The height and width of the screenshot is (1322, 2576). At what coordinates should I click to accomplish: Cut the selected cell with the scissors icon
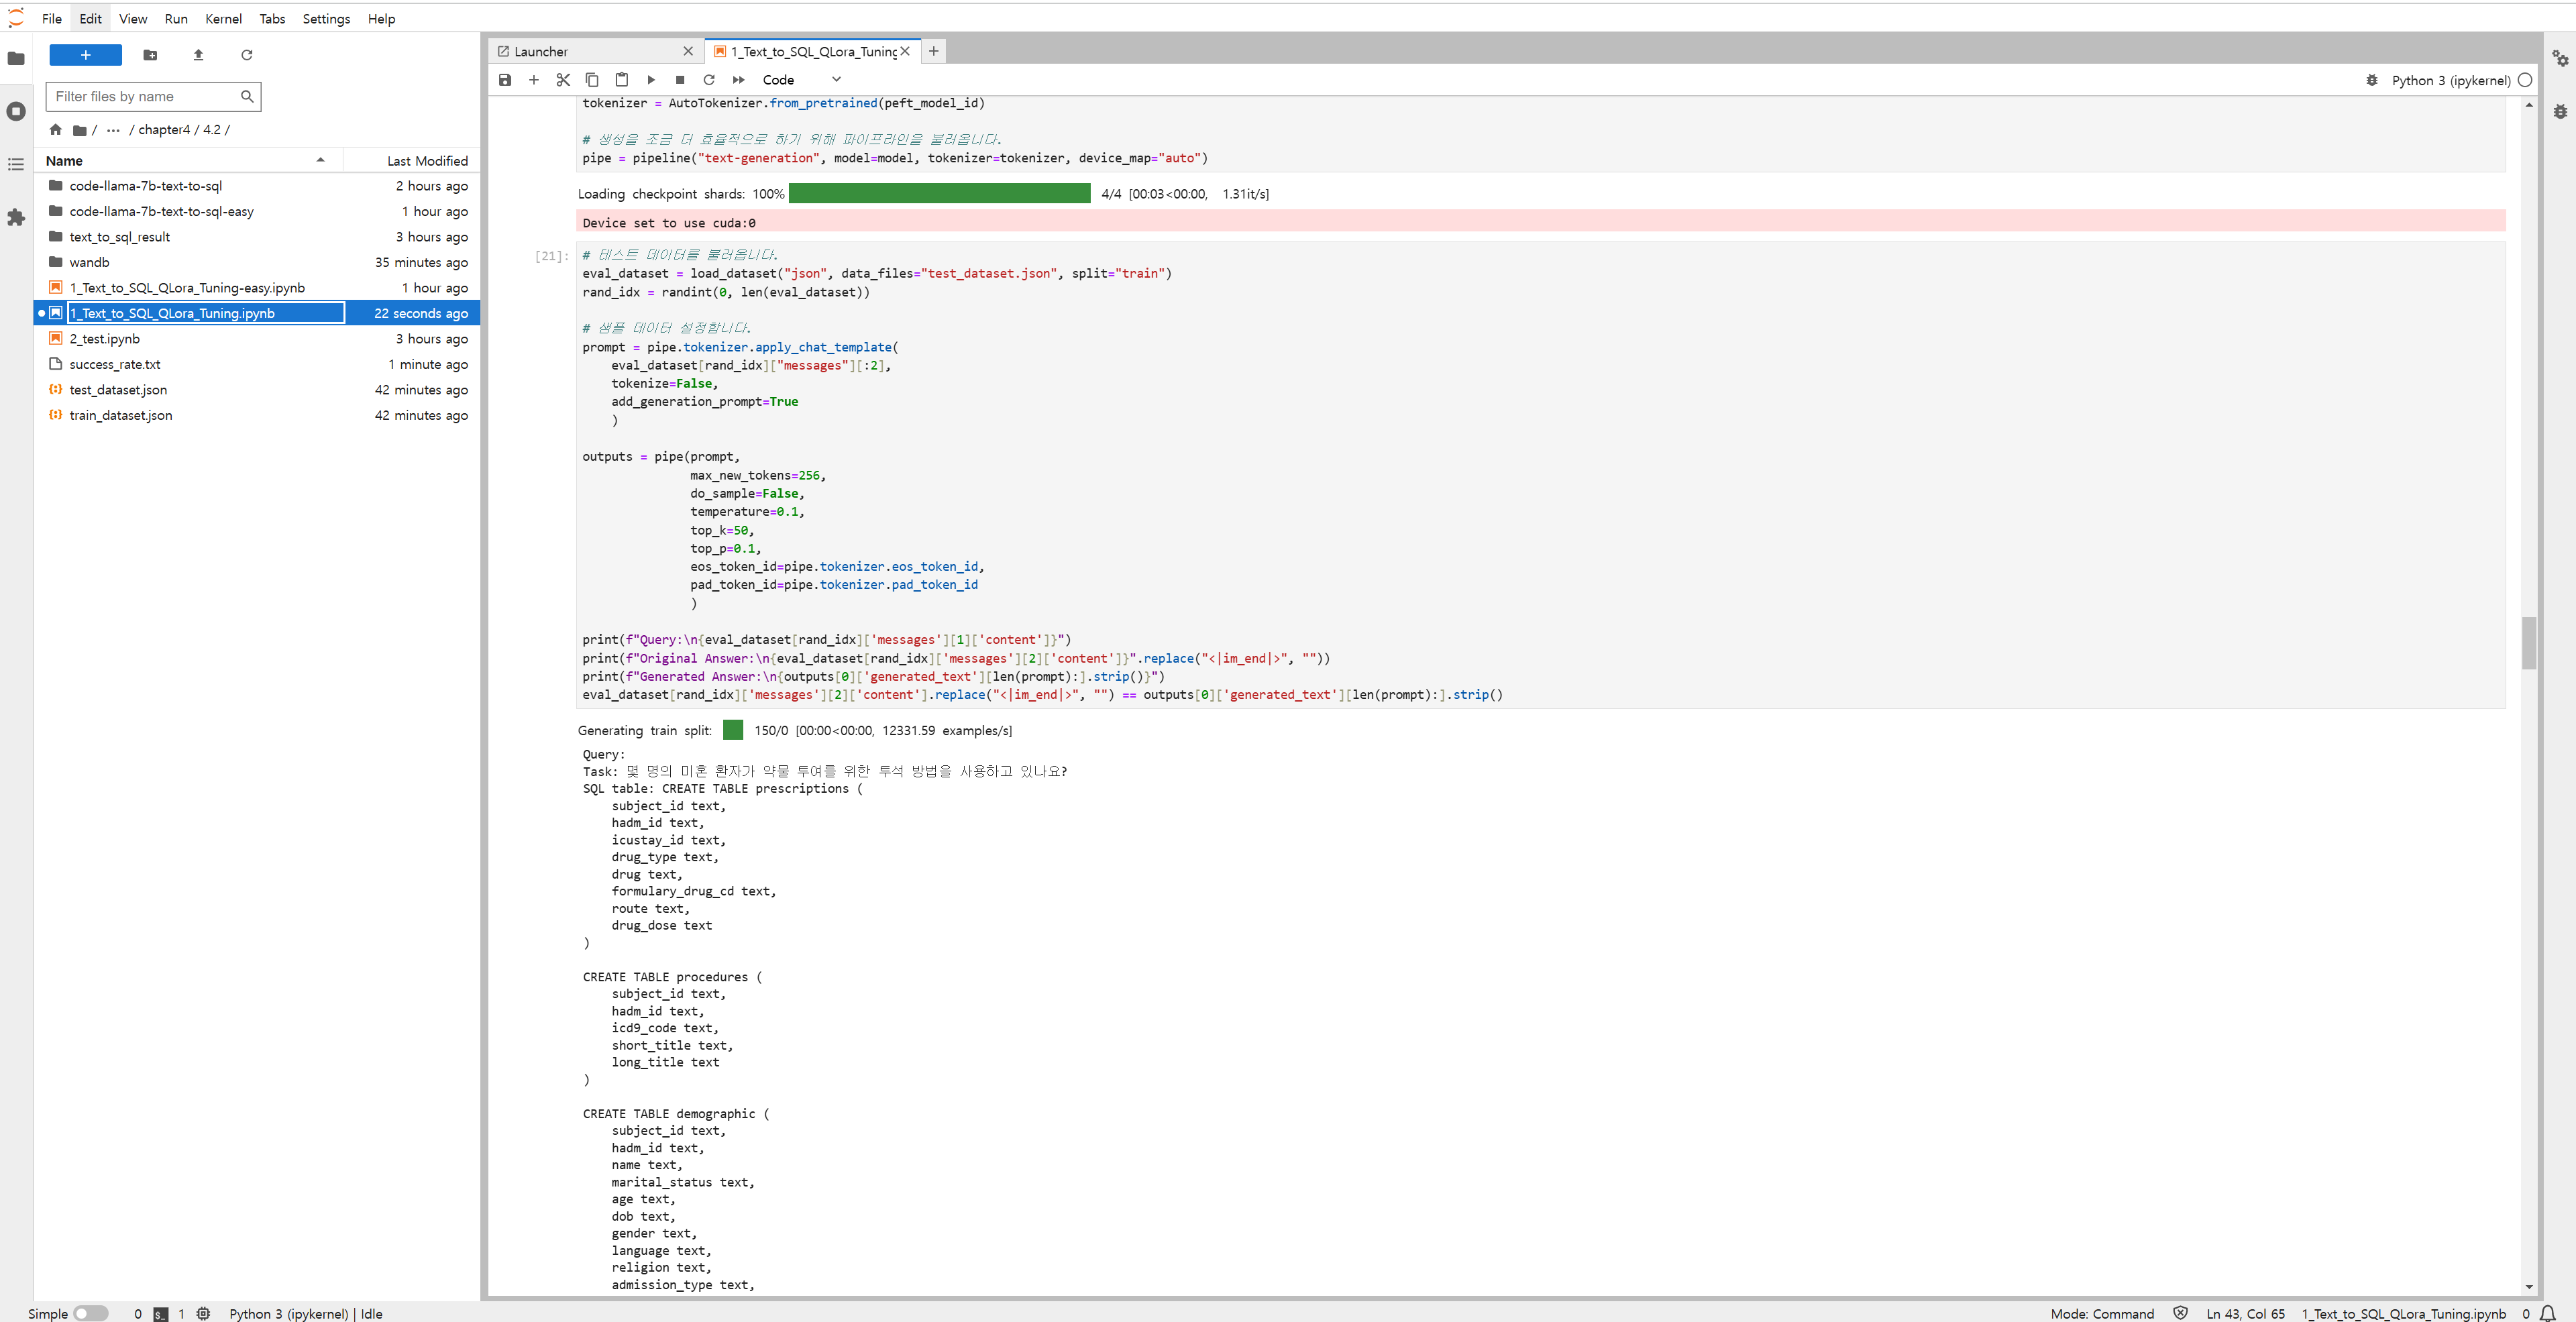[563, 80]
